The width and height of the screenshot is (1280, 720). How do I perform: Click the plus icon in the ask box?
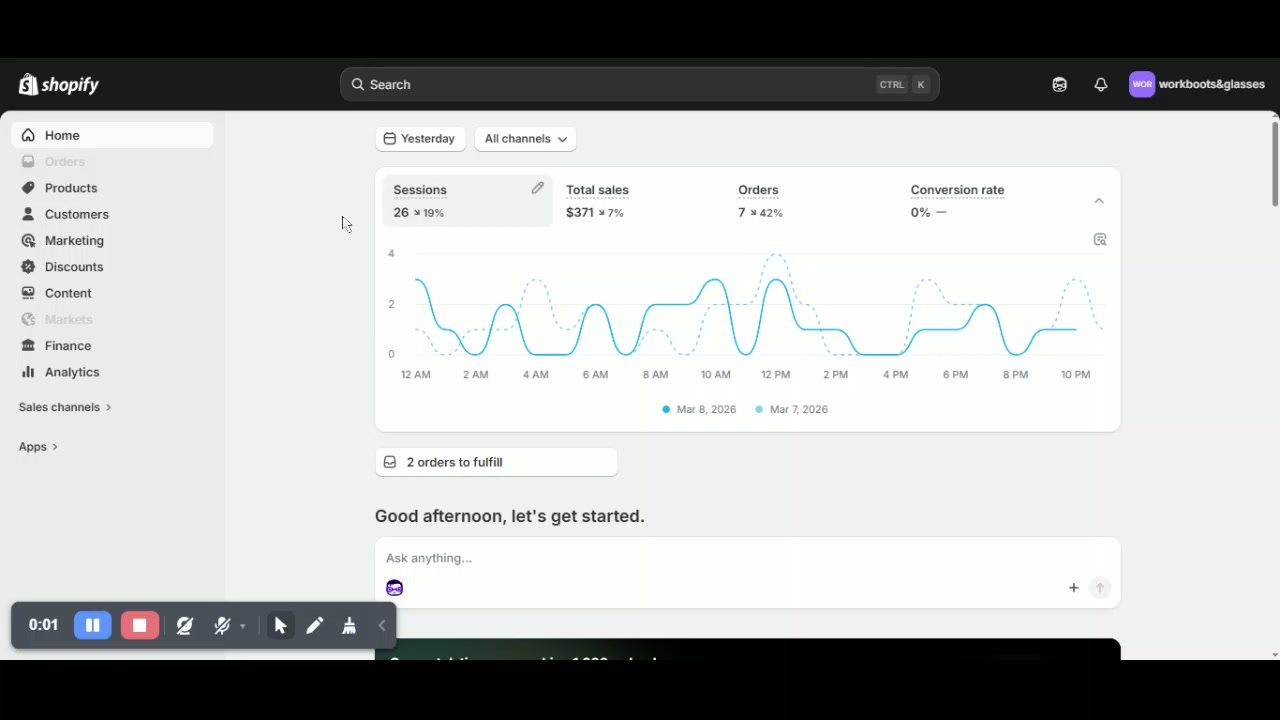(x=1074, y=588)
